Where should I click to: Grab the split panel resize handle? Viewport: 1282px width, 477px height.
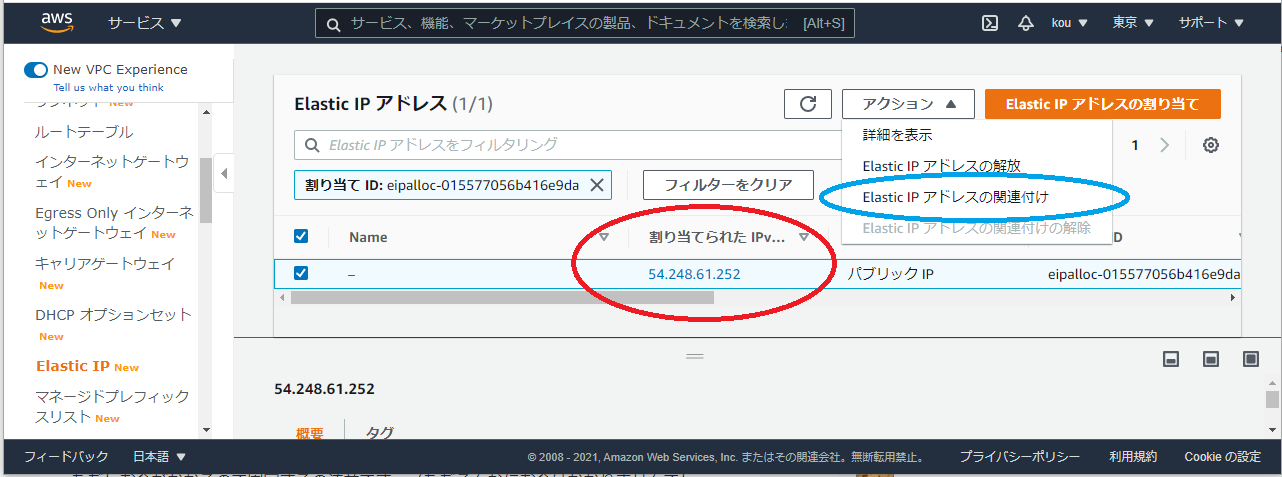(695, 356)
